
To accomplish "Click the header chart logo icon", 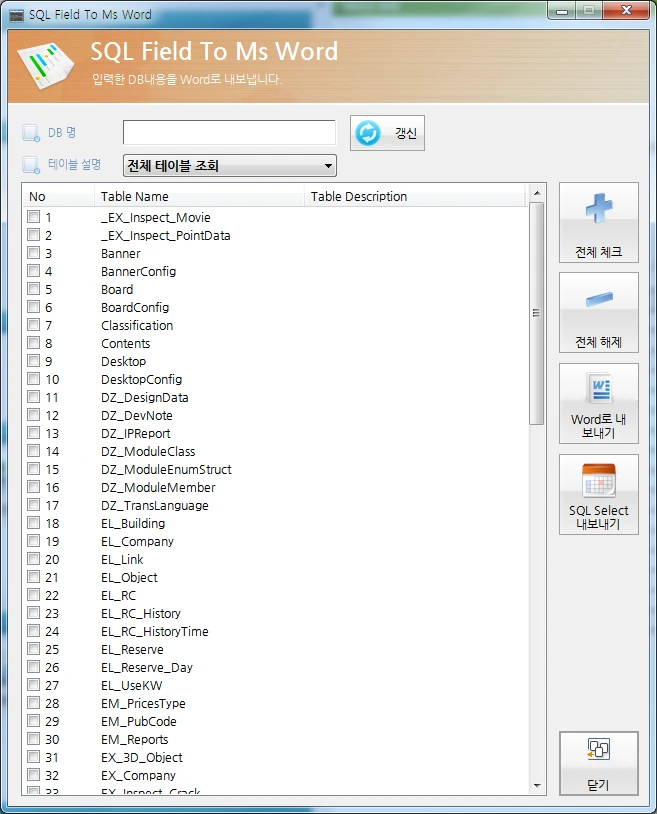I will [x=46, y=66].
